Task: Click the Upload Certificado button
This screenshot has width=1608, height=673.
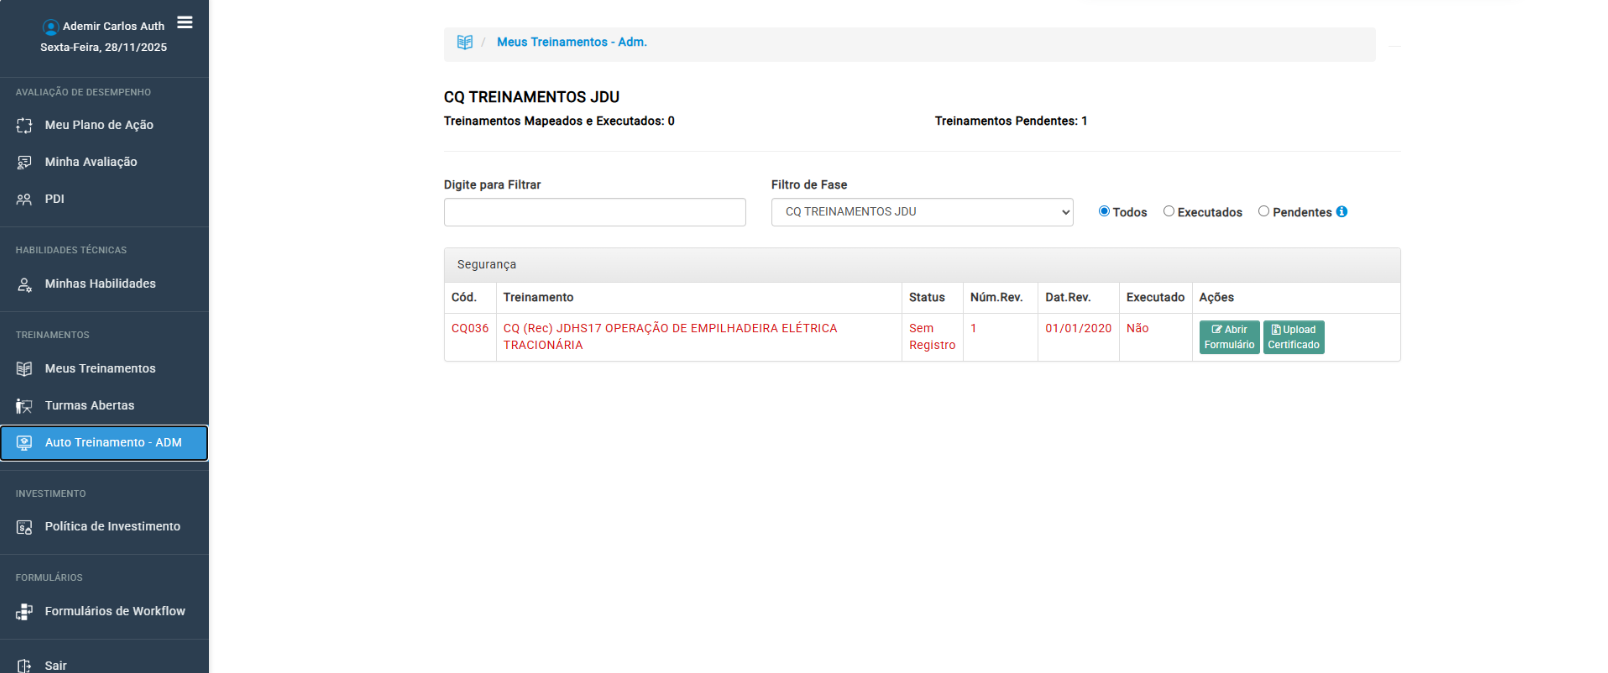Action: pos(1293,337)
